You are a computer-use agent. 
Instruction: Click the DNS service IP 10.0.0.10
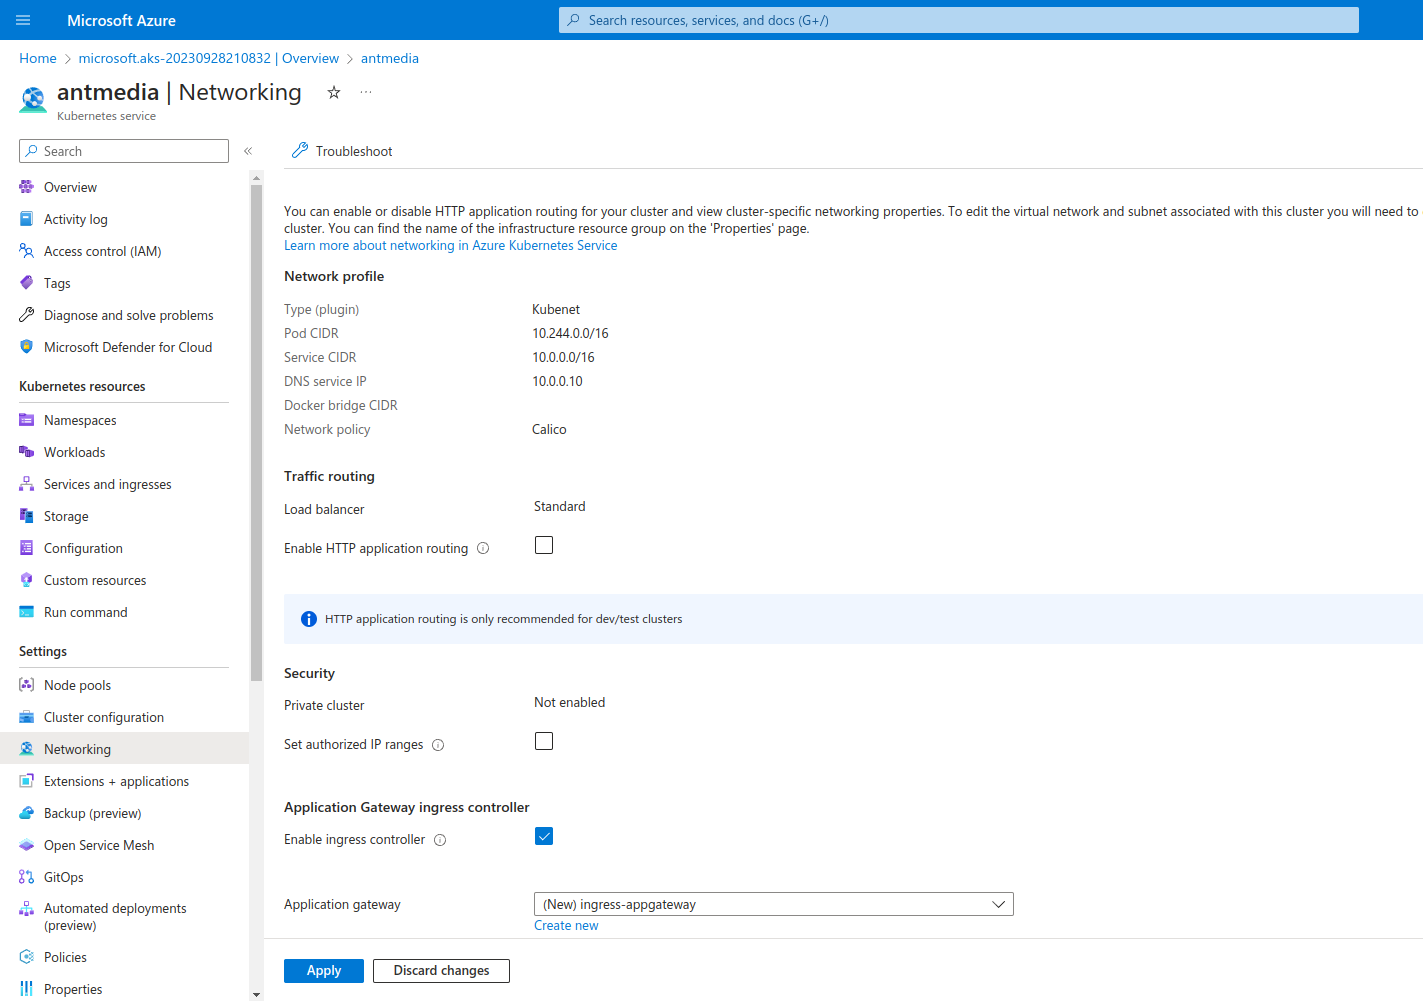click(x=557, y=381)
